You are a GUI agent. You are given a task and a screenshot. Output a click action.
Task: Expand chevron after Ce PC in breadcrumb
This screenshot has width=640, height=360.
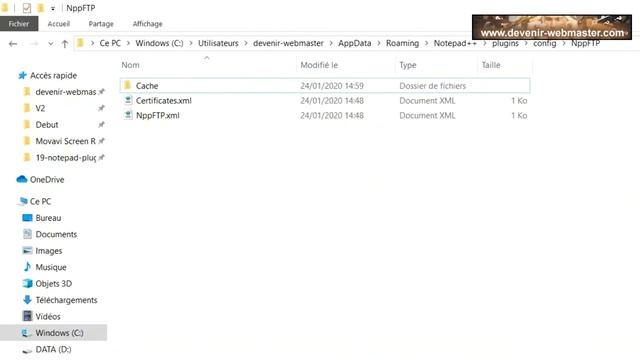[128, 43]
